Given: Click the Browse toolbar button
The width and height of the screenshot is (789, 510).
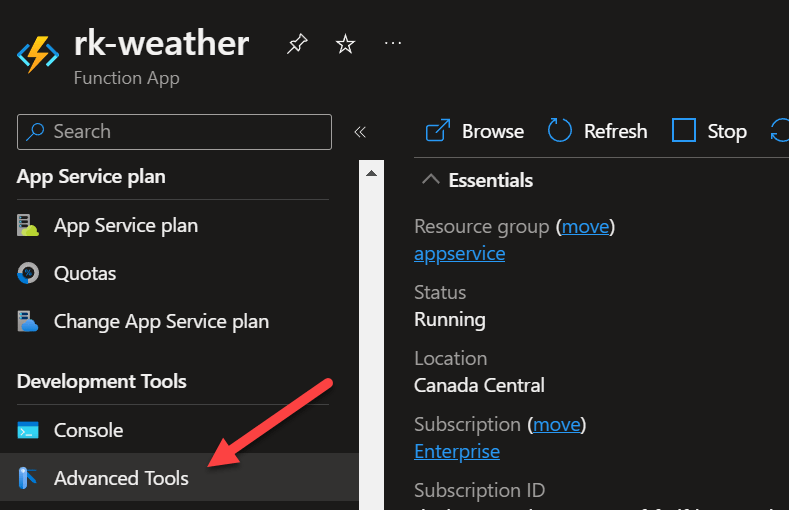Looking at the screenshot, I should pos(475,131).
